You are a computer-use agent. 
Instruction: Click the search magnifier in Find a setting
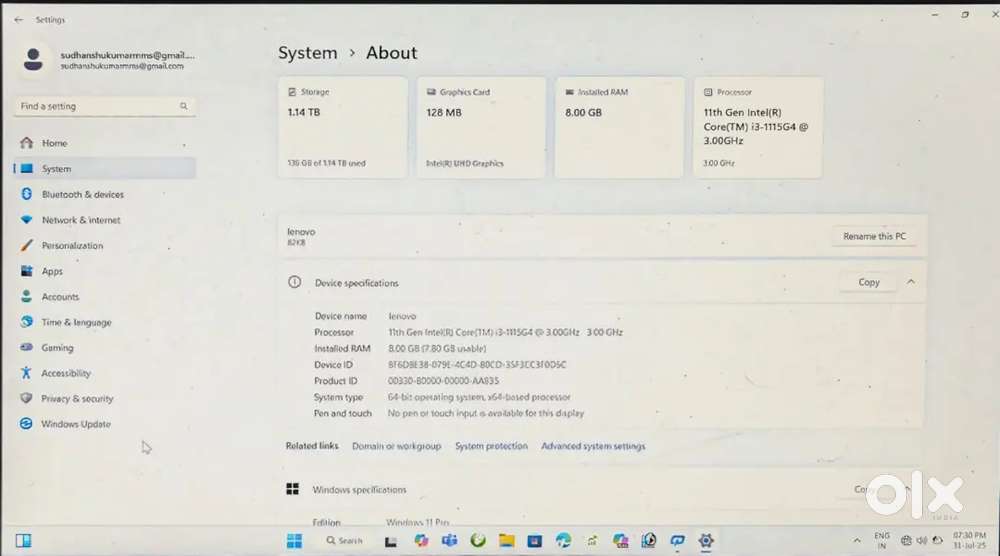[184, 106]
